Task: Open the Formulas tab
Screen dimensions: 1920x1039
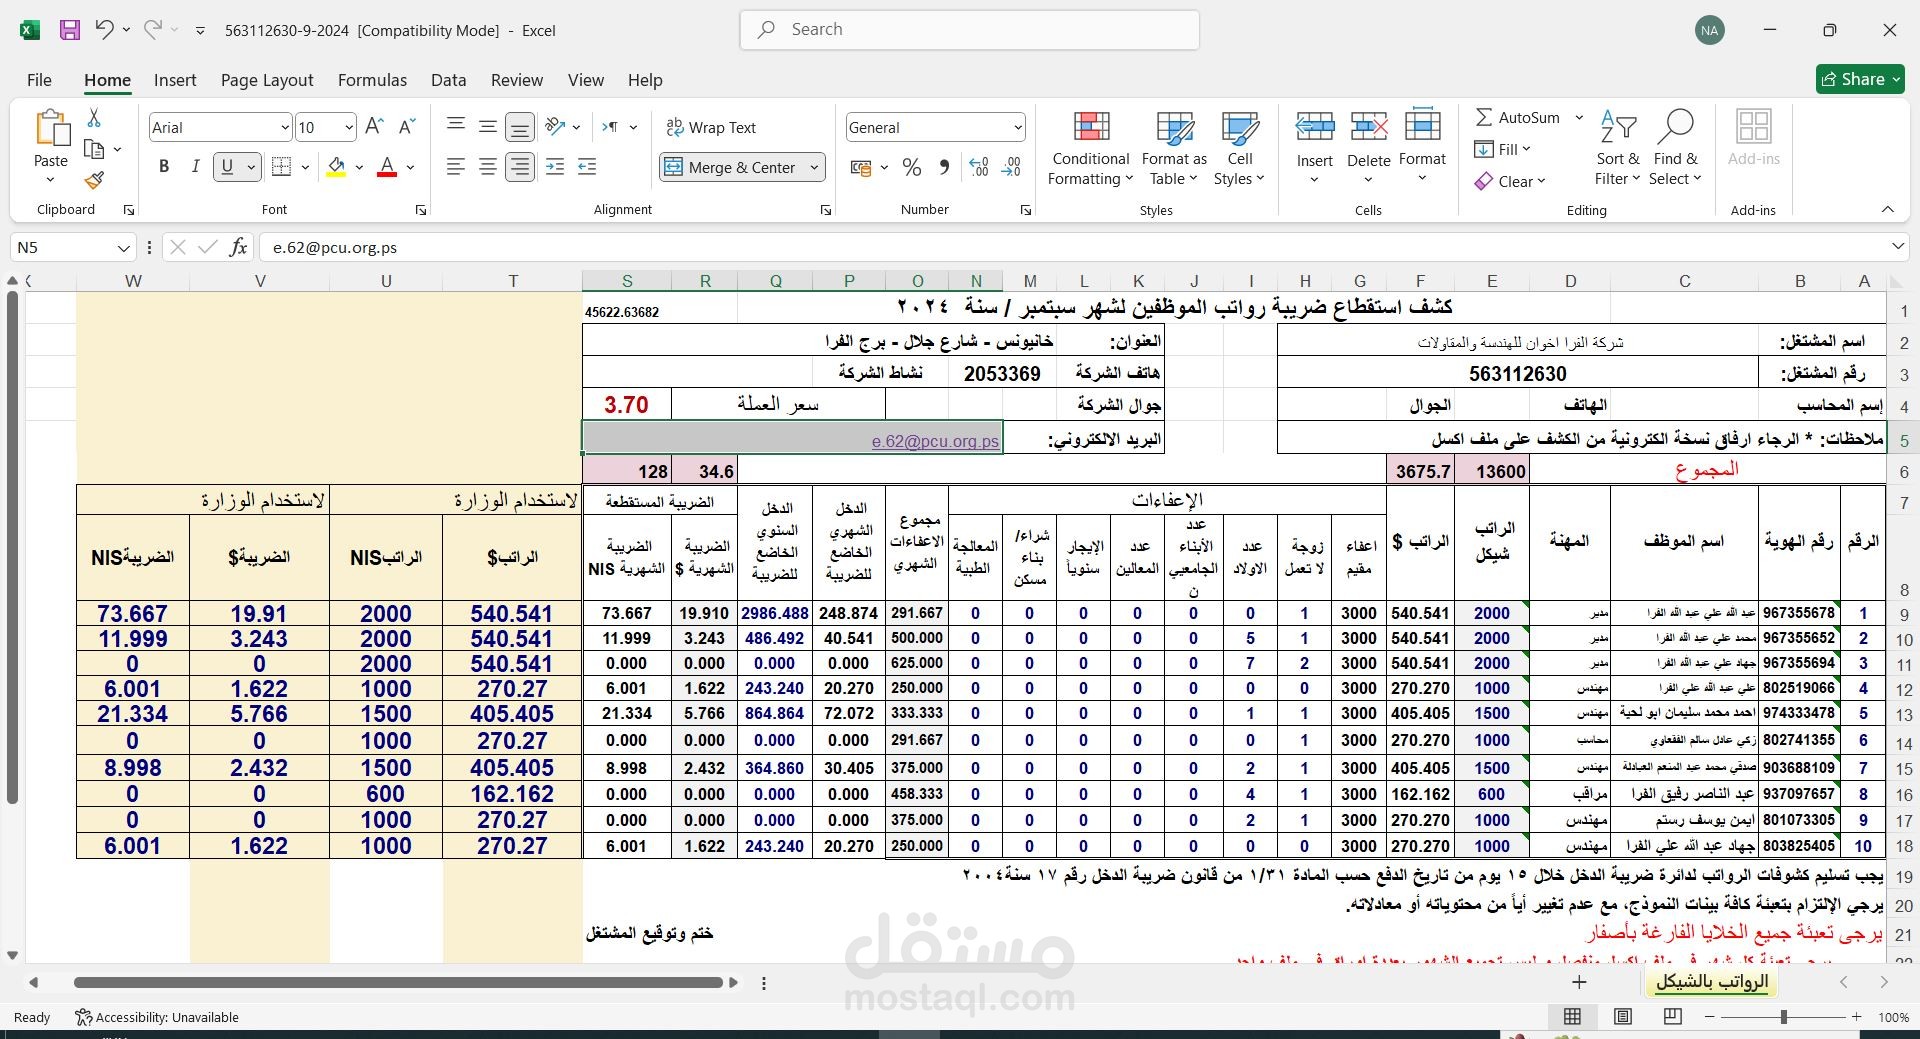Action: 372,80
